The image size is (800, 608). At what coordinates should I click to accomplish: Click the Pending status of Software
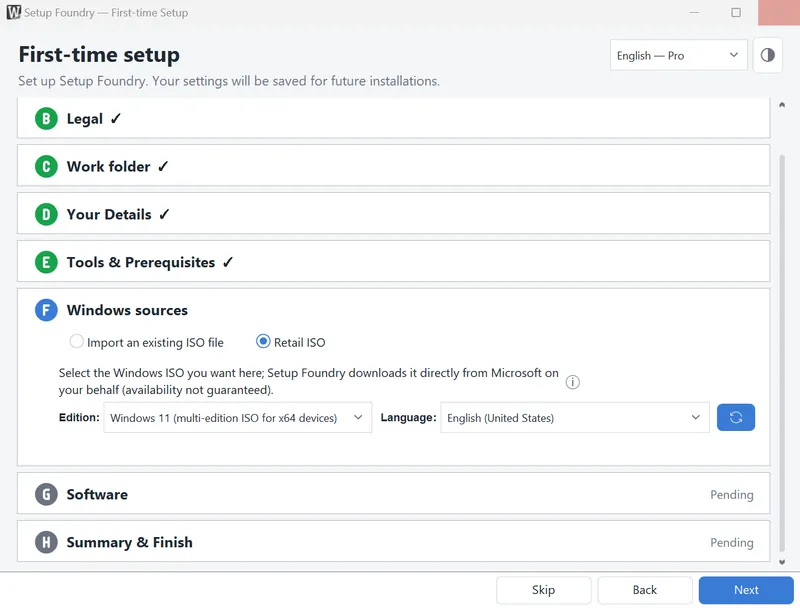[x=732, y=495]
